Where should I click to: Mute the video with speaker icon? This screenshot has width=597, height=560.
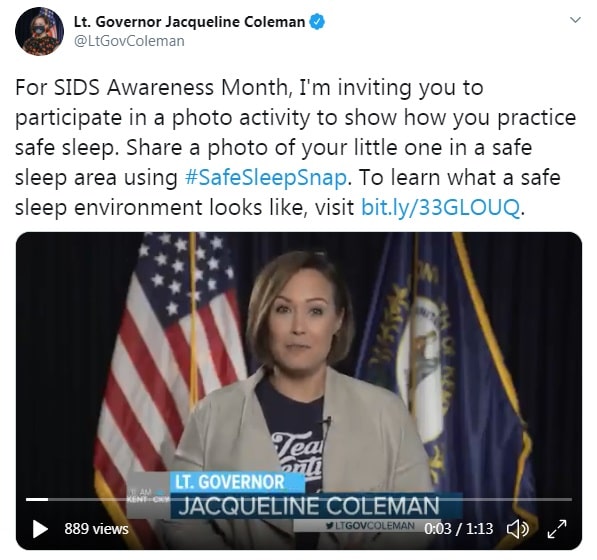point(517,529)
